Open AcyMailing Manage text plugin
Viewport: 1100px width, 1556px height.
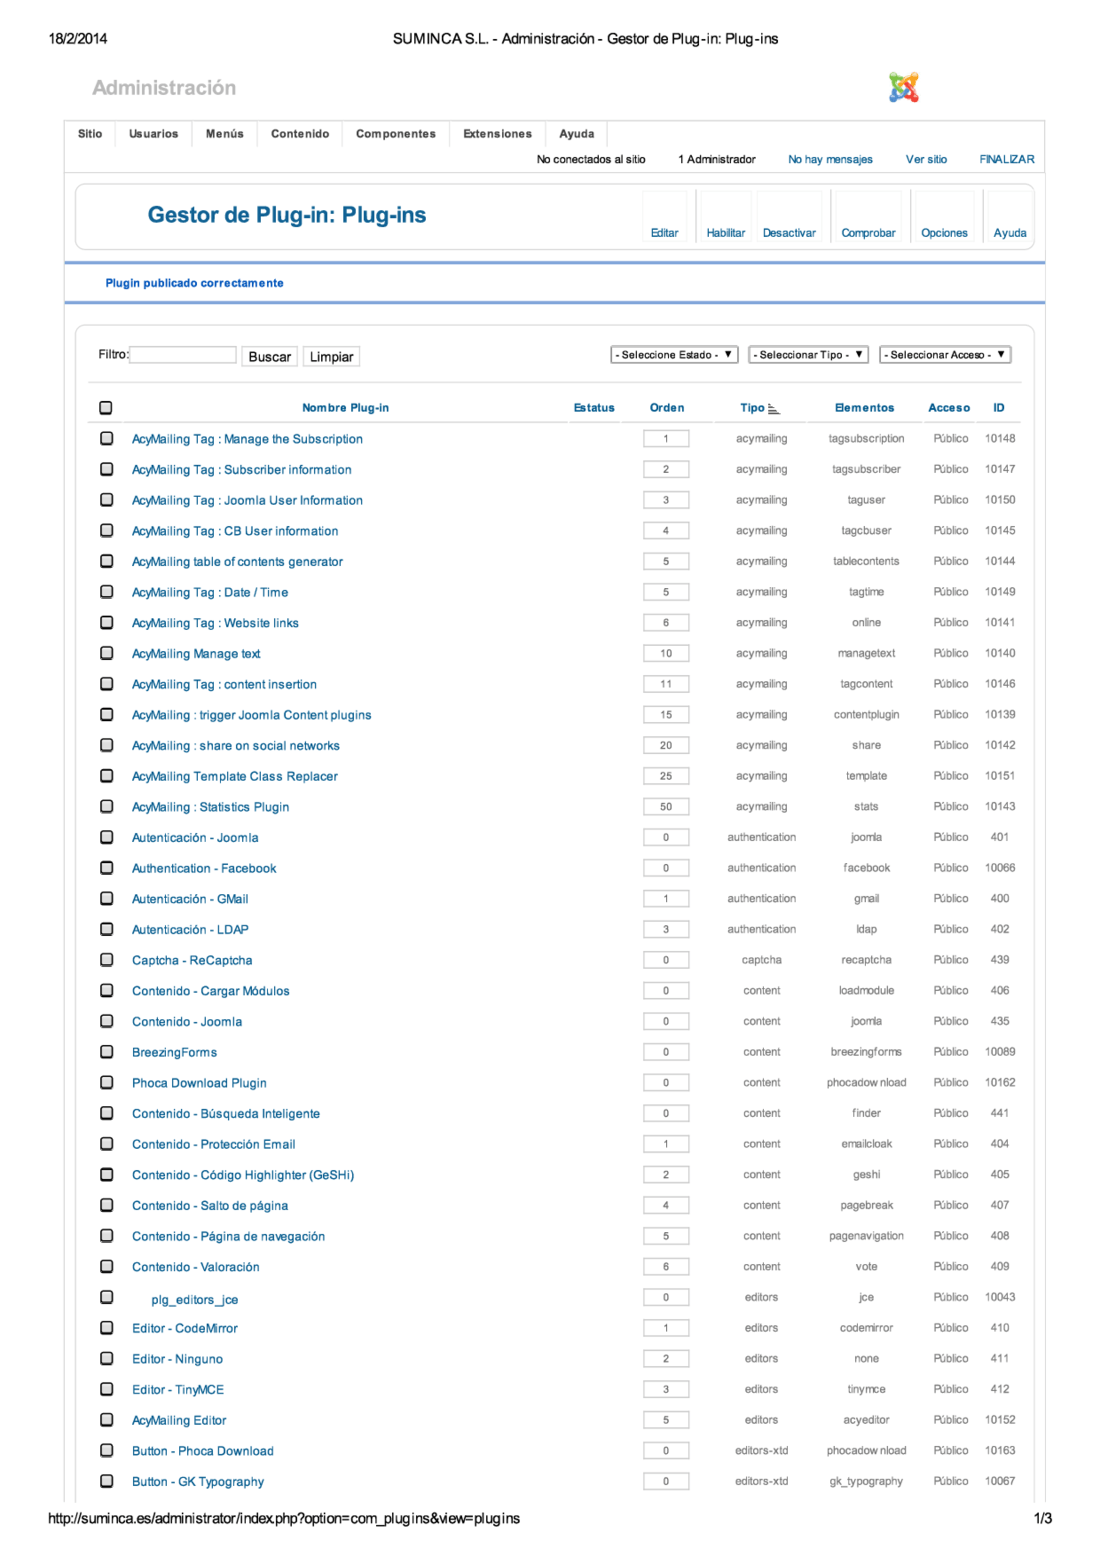196,654
